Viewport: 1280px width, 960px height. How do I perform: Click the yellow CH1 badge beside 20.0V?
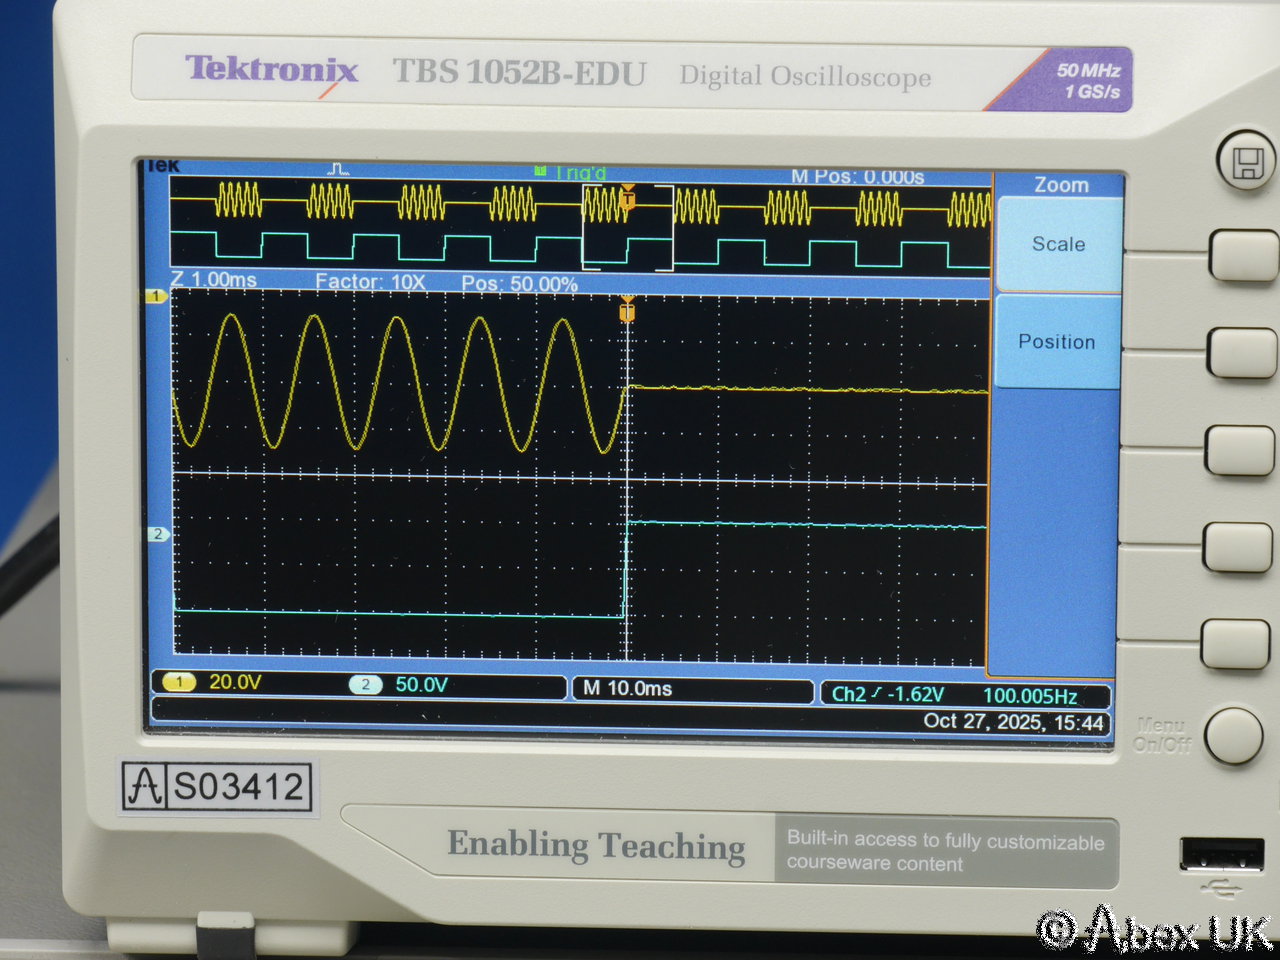179,683
